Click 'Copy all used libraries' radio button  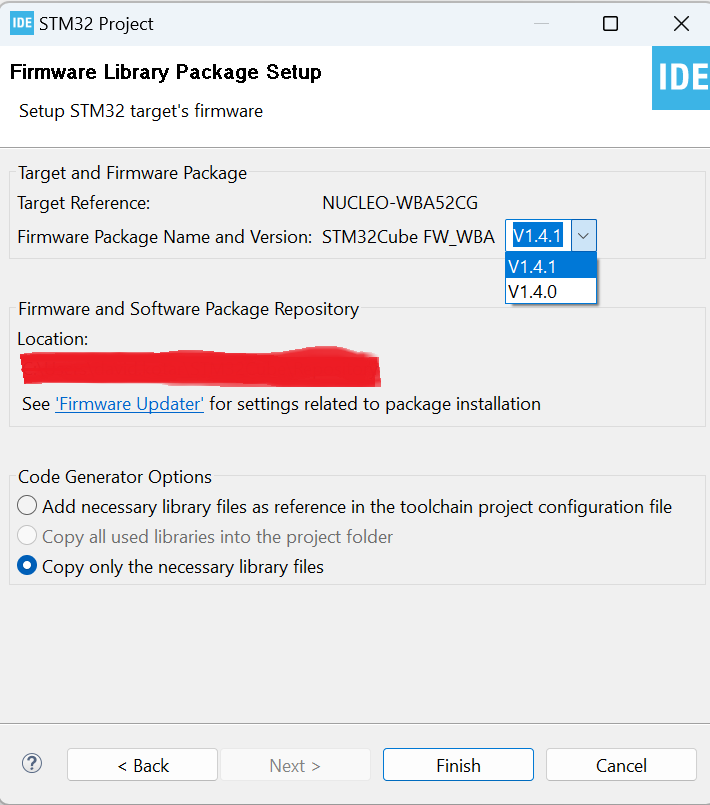pyautogui.click(x=28, y=536)
